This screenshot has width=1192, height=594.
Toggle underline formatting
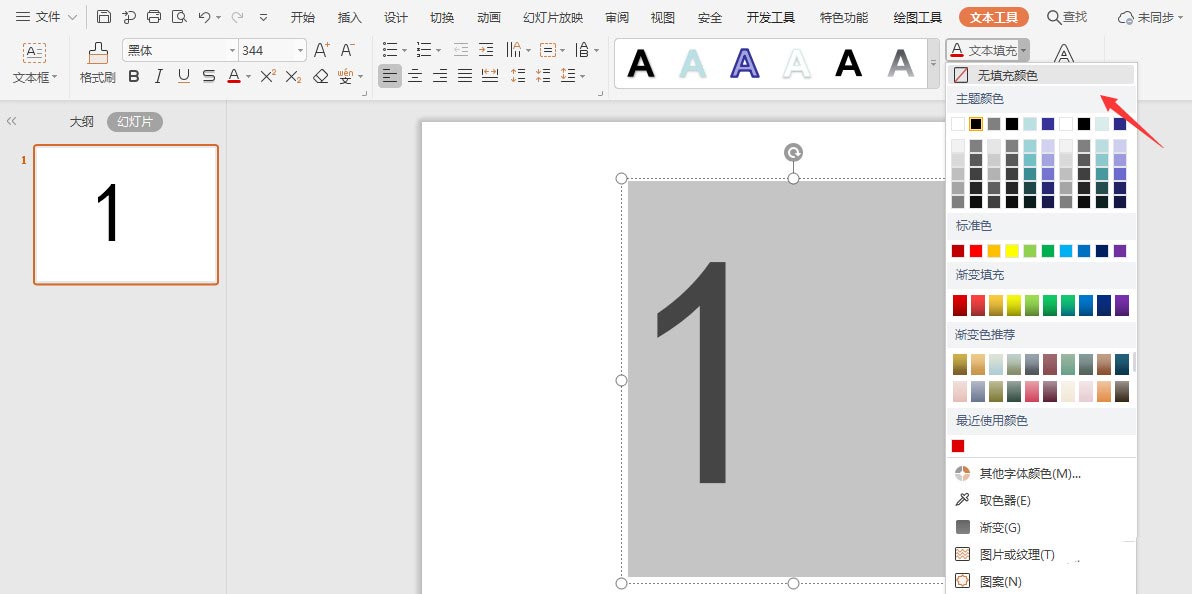(x=183, y=76)
